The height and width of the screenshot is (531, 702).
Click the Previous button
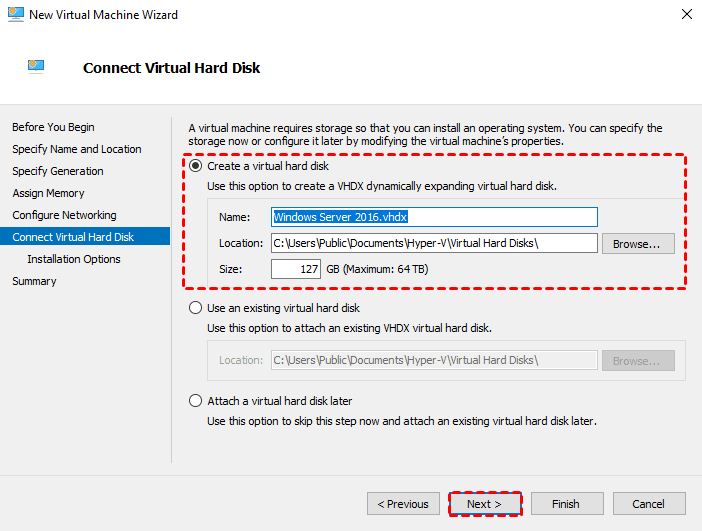[404, 504]
